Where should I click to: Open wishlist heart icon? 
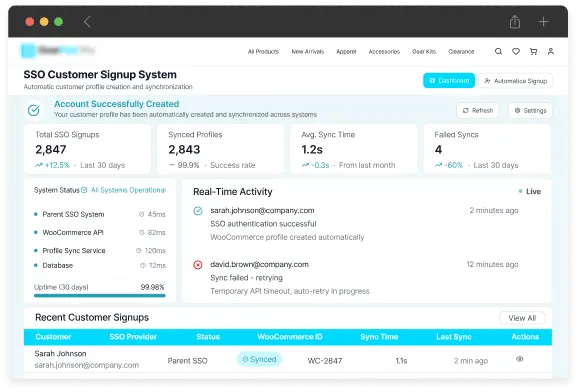coord(516,51)
